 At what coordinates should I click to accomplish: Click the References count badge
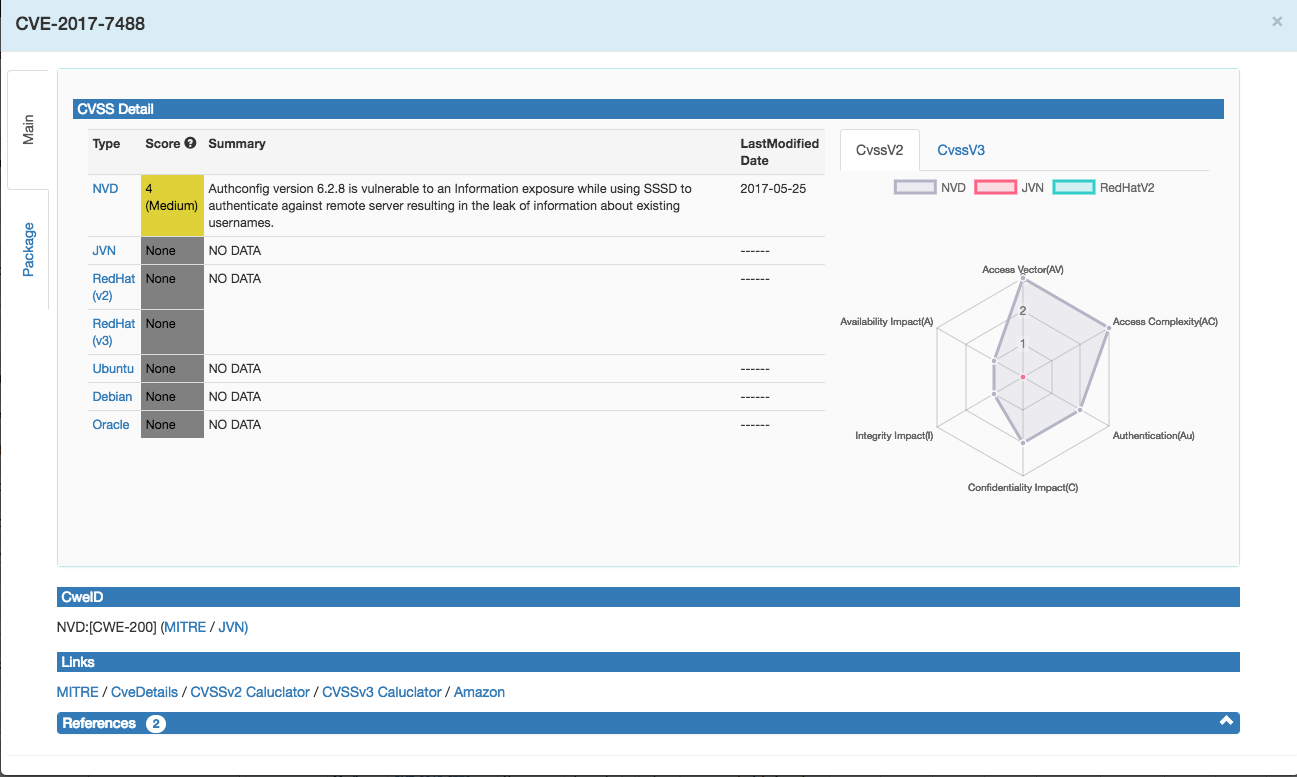156,723
